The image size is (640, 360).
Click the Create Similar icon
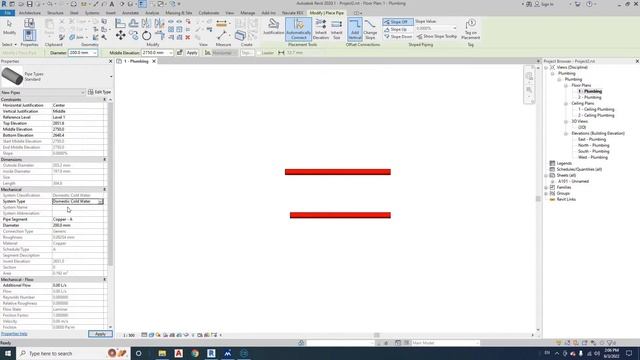point(240,36)
